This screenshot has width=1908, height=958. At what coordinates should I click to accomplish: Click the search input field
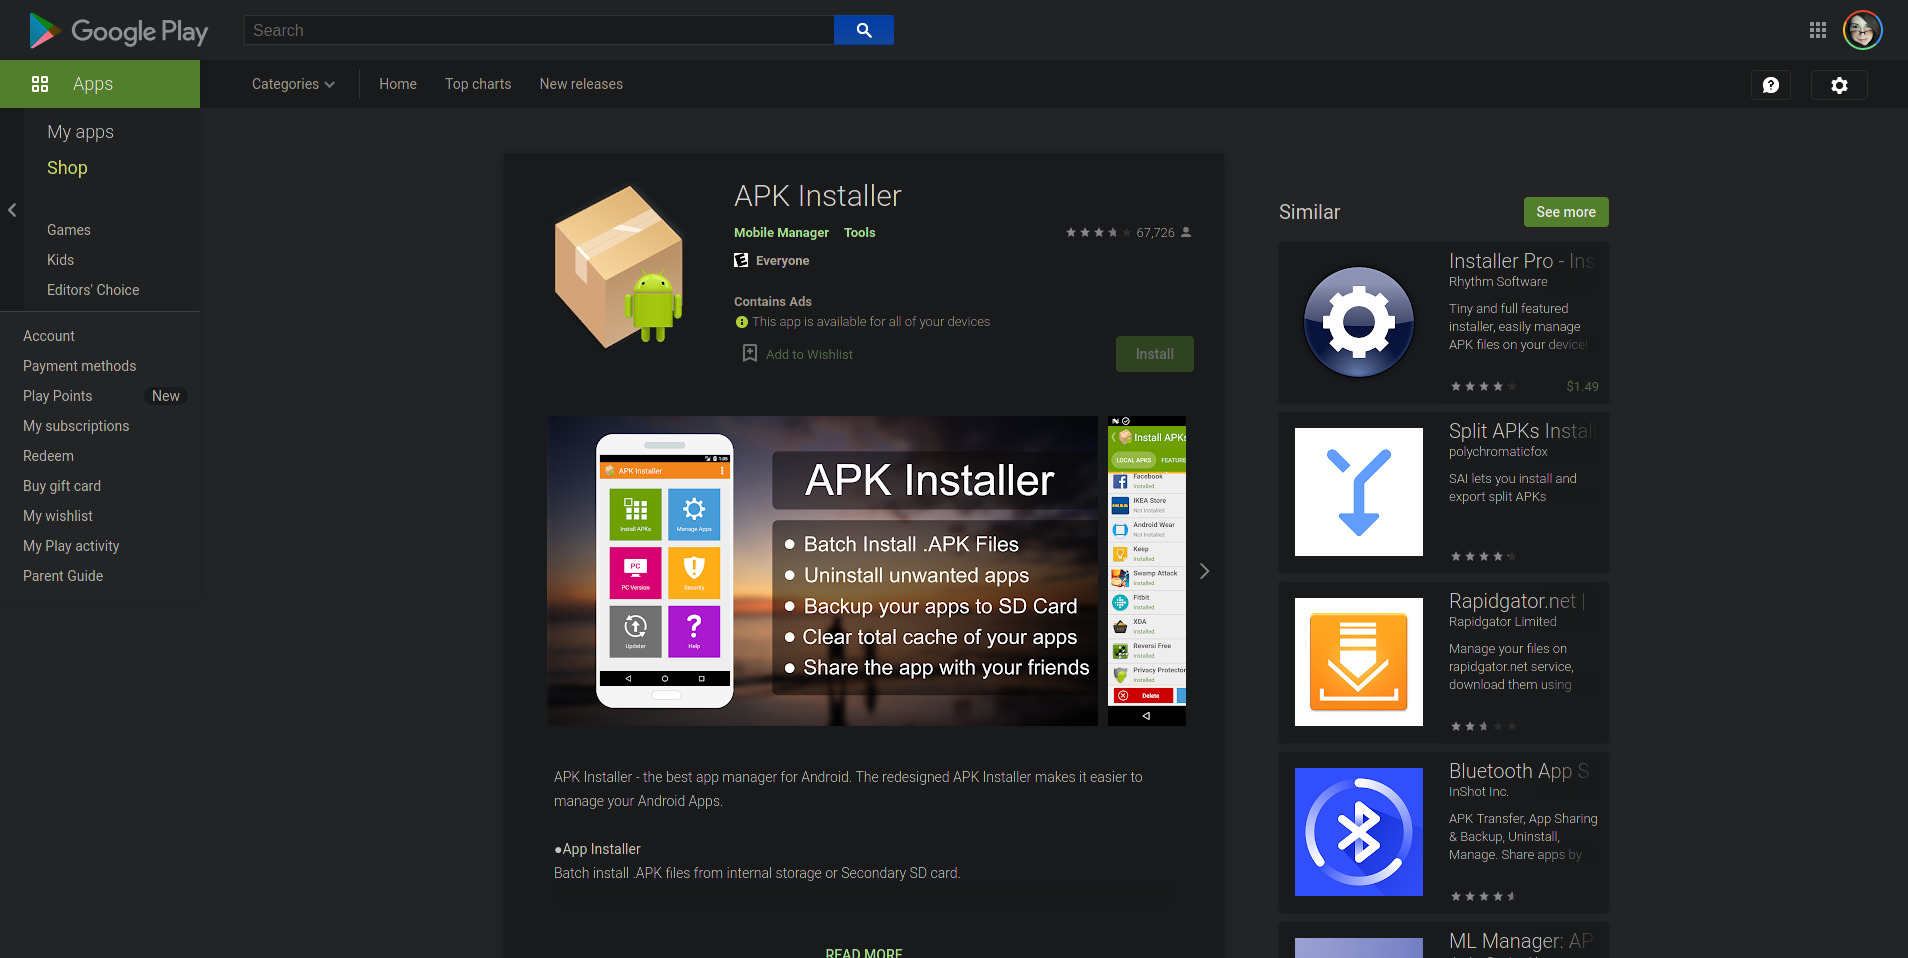click(539, 30)
